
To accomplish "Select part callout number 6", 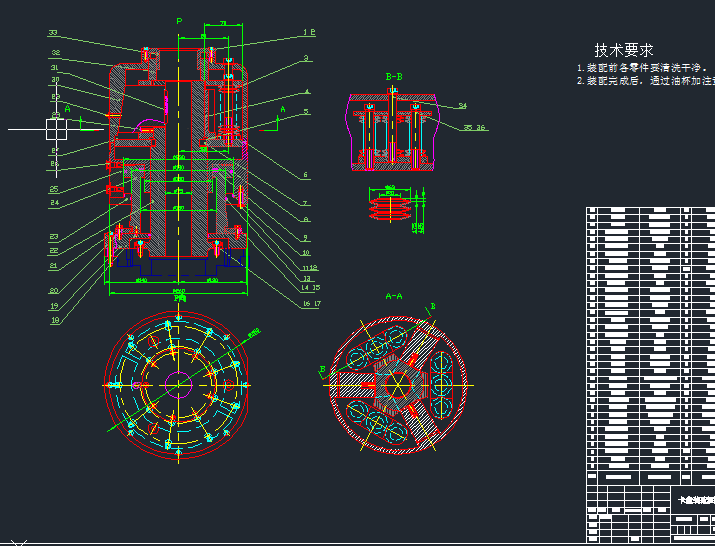I will [306, 175].
